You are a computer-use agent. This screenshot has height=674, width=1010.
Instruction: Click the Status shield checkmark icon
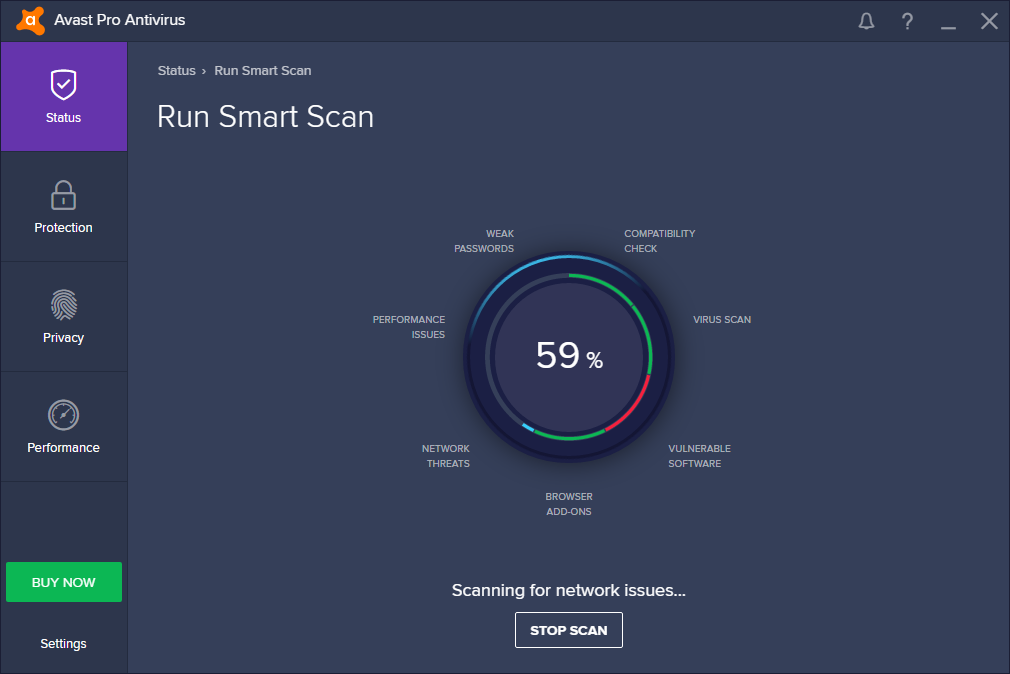[64, 84]
